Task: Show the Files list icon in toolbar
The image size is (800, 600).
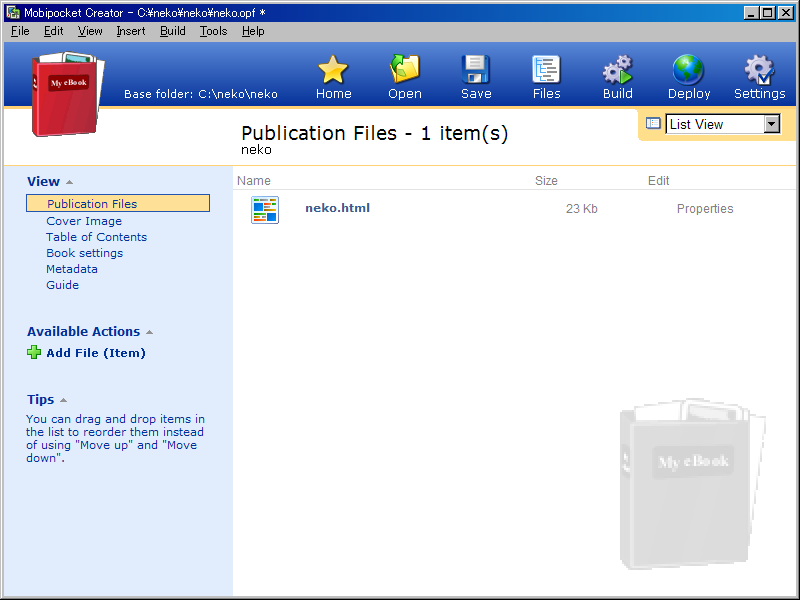Action: 546,69
